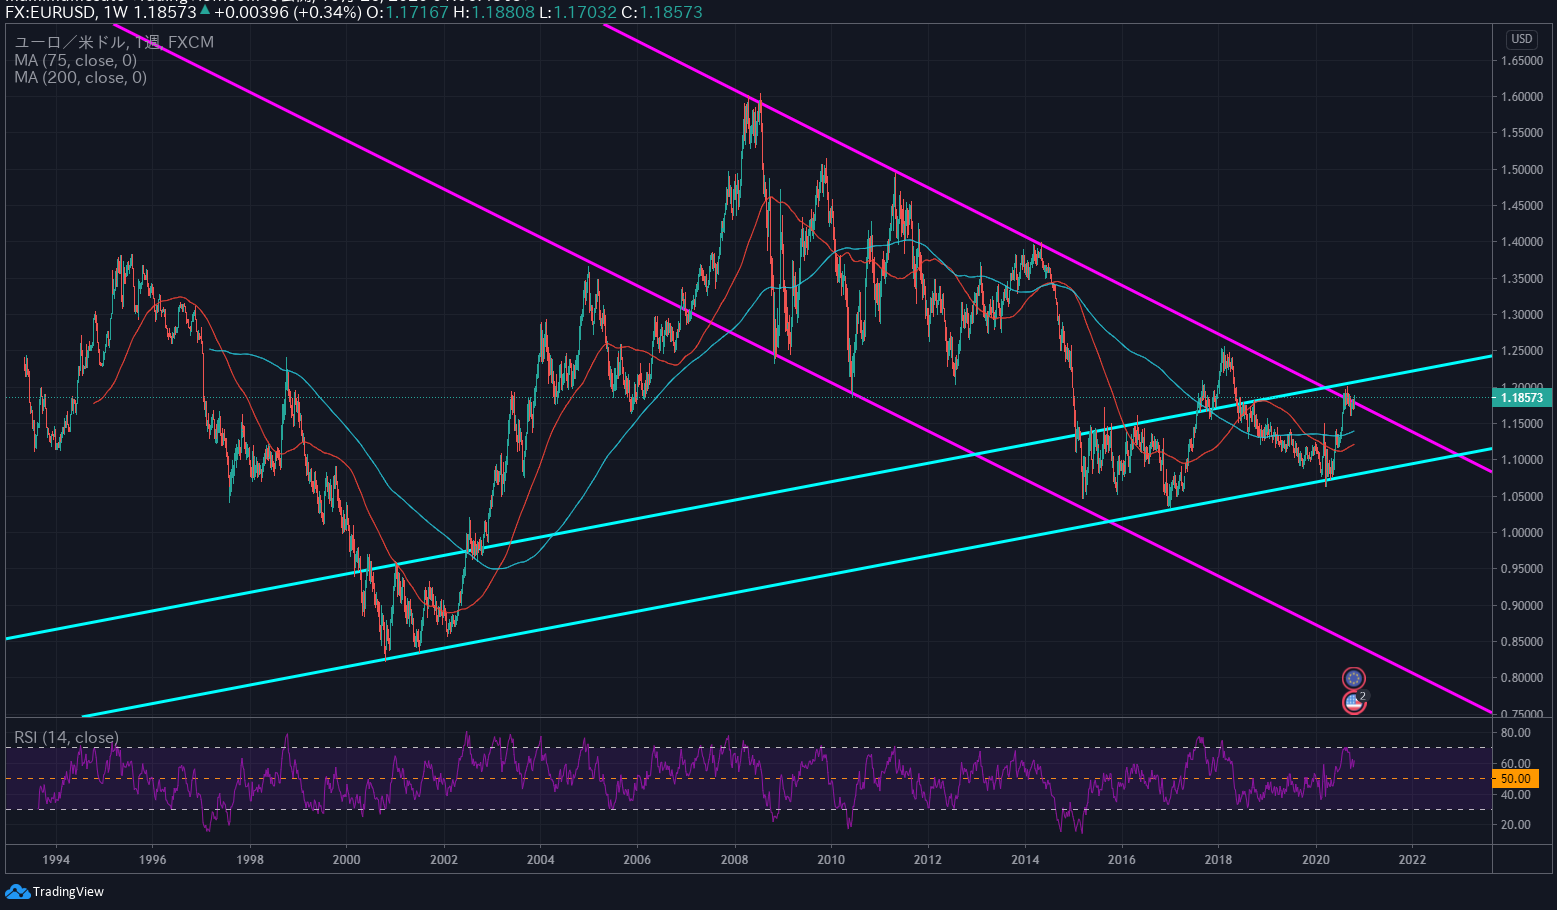Click the European Union flag event icon
Viewport: 1557px width, 910px height.
[x=1353, y=679]
